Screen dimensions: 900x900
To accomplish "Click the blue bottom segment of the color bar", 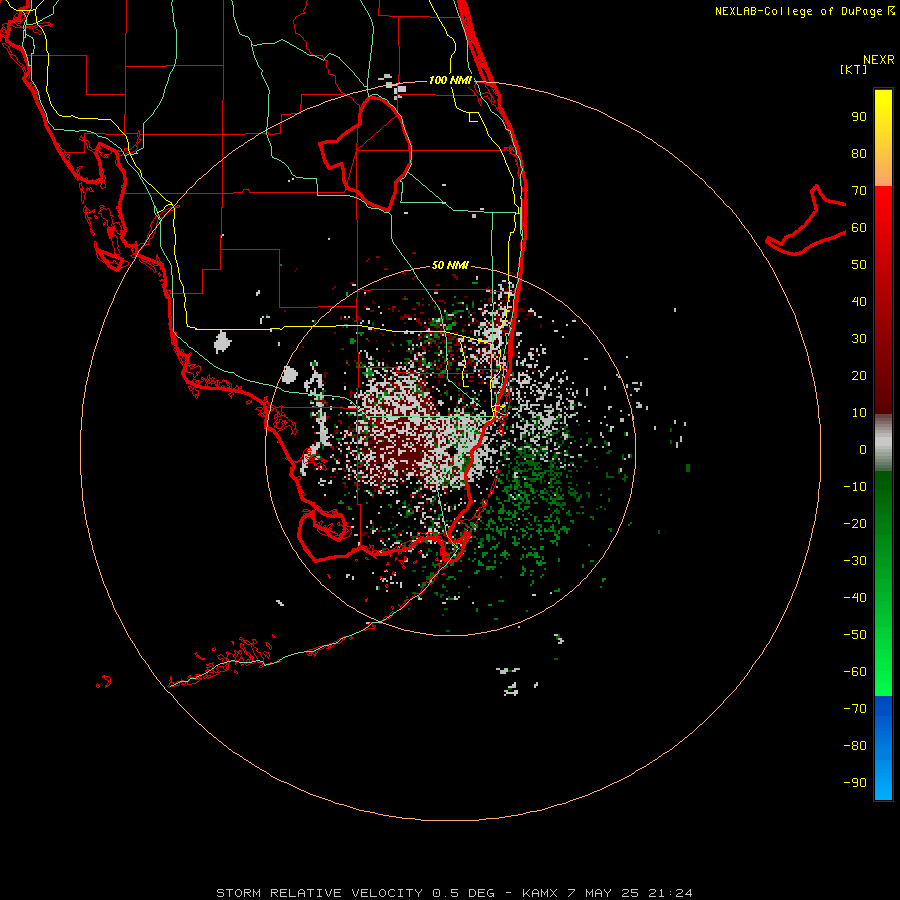I will [883, 748].
